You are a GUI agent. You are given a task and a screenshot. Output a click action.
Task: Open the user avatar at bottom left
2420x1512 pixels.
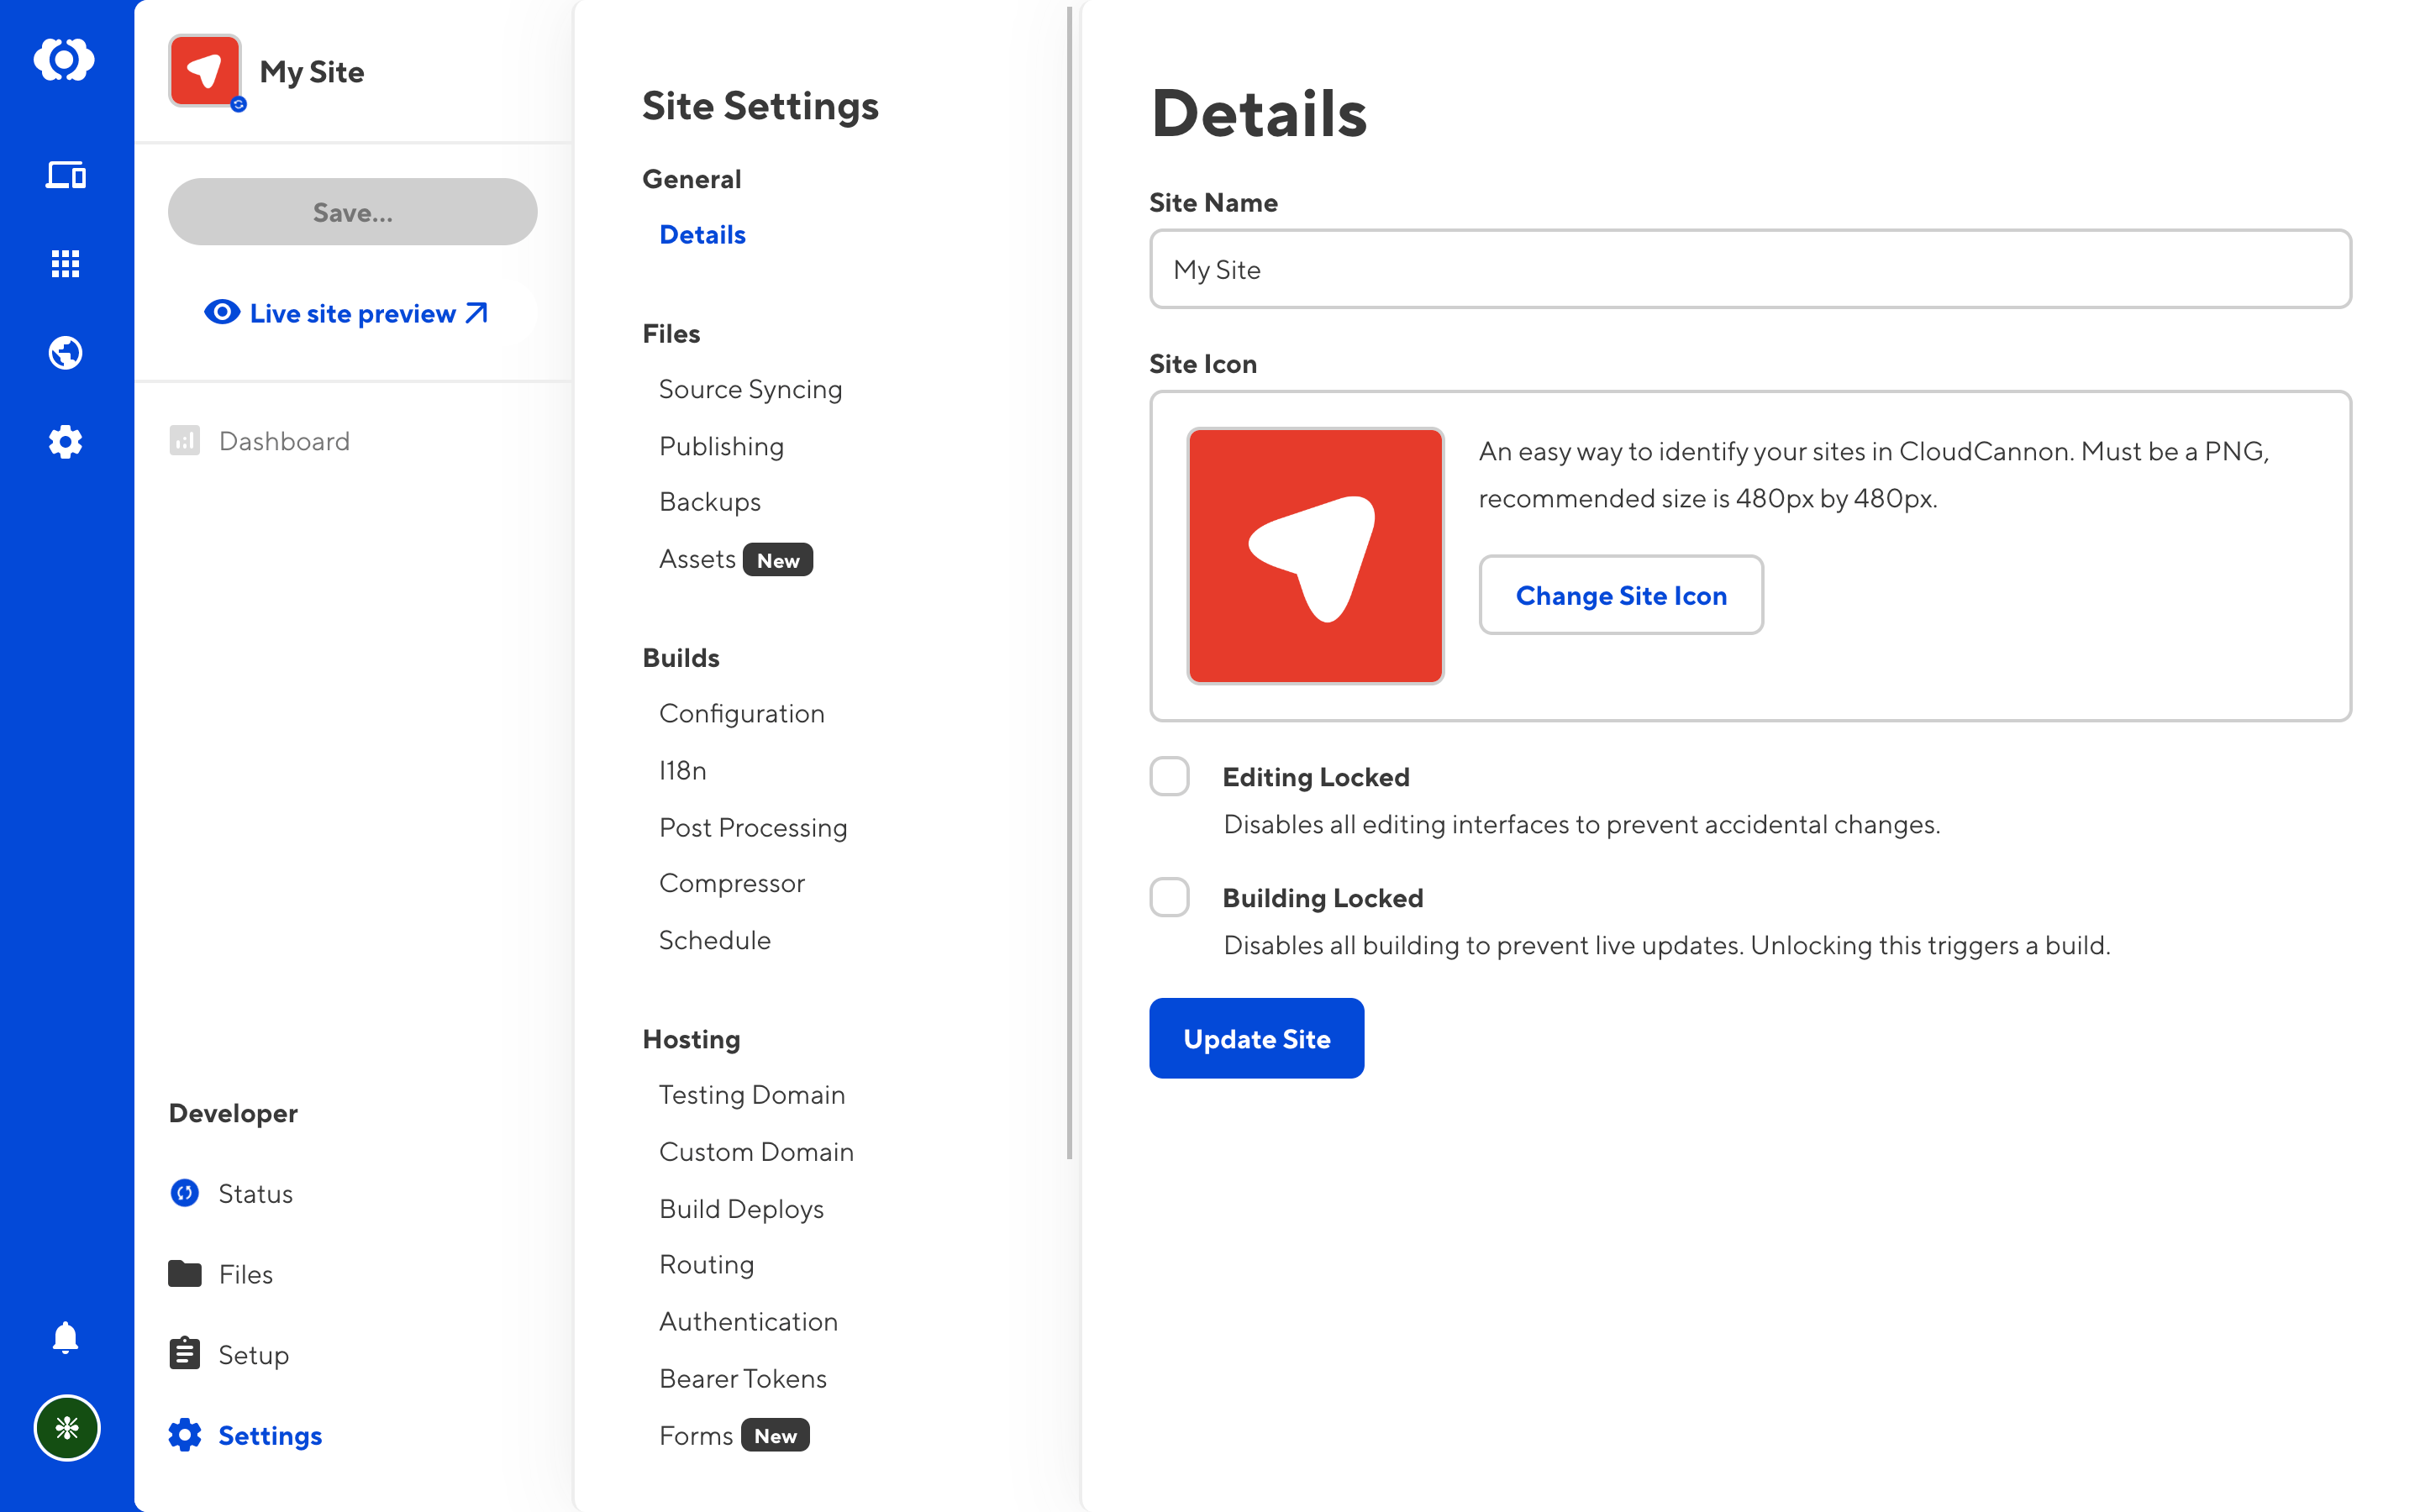(x=66, y=1427)
